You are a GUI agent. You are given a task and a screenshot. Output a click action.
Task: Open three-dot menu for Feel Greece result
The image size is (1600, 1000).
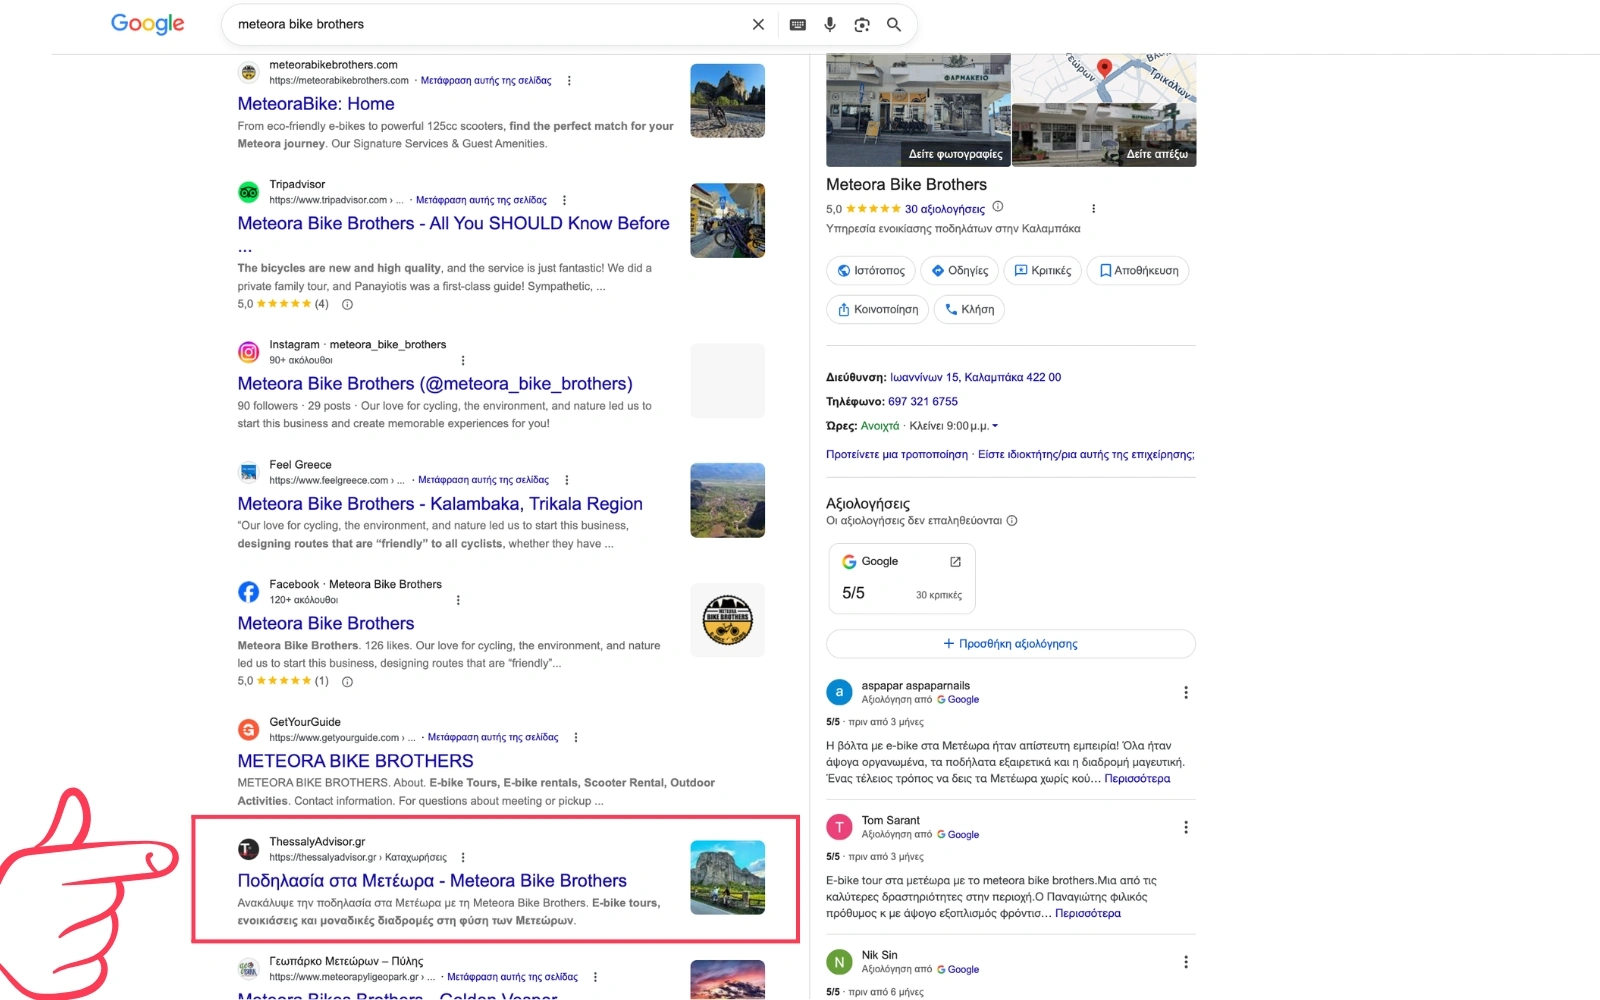(x=566, y=480)
